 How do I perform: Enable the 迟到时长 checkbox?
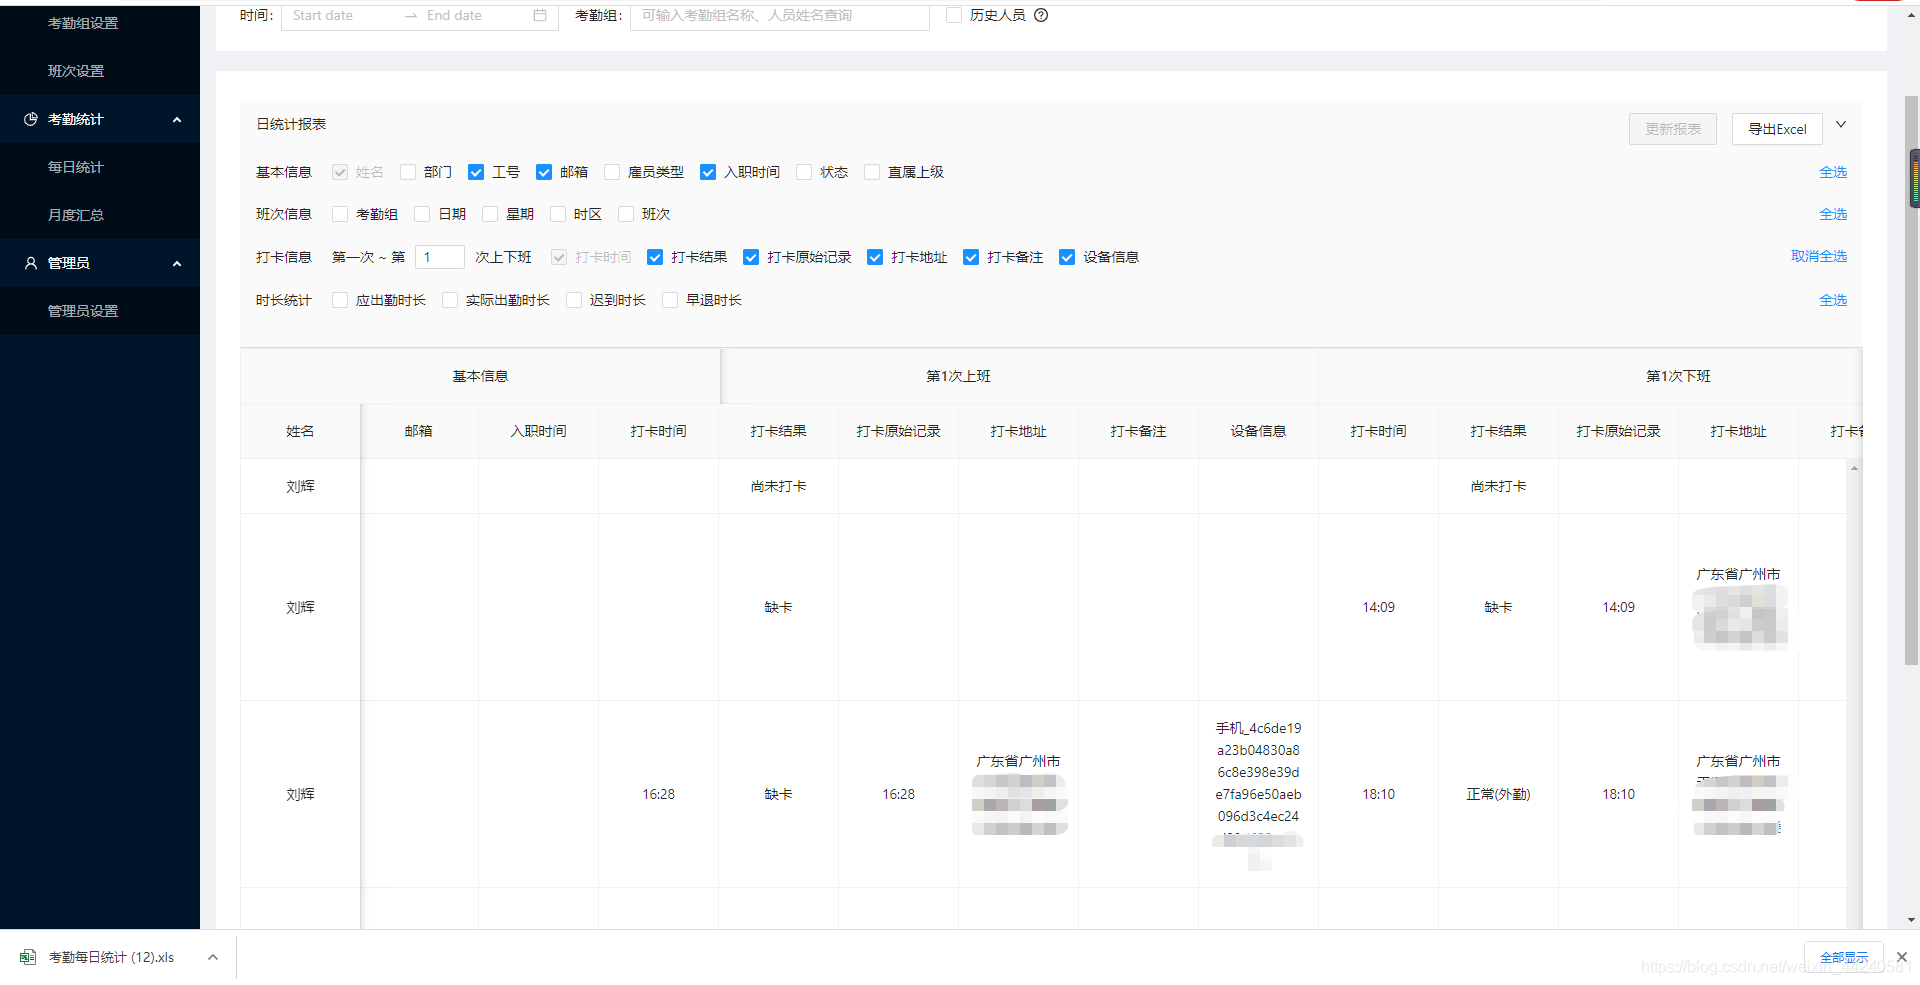pyautogui.click(x=574, y=300)
